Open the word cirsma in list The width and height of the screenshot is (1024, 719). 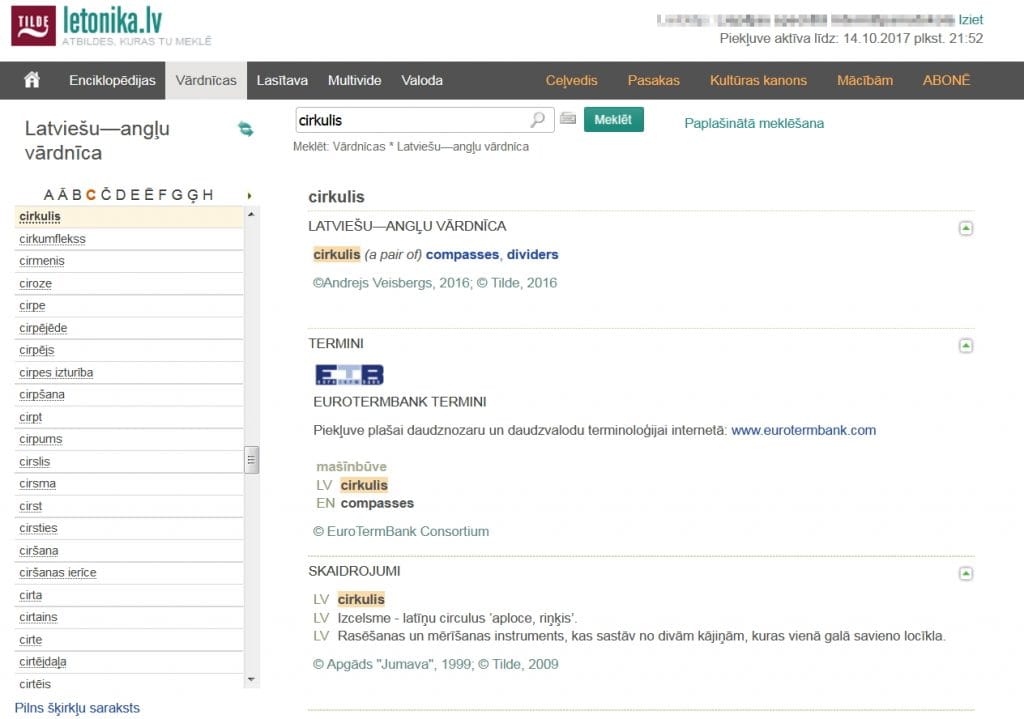(x=37, y=484)
